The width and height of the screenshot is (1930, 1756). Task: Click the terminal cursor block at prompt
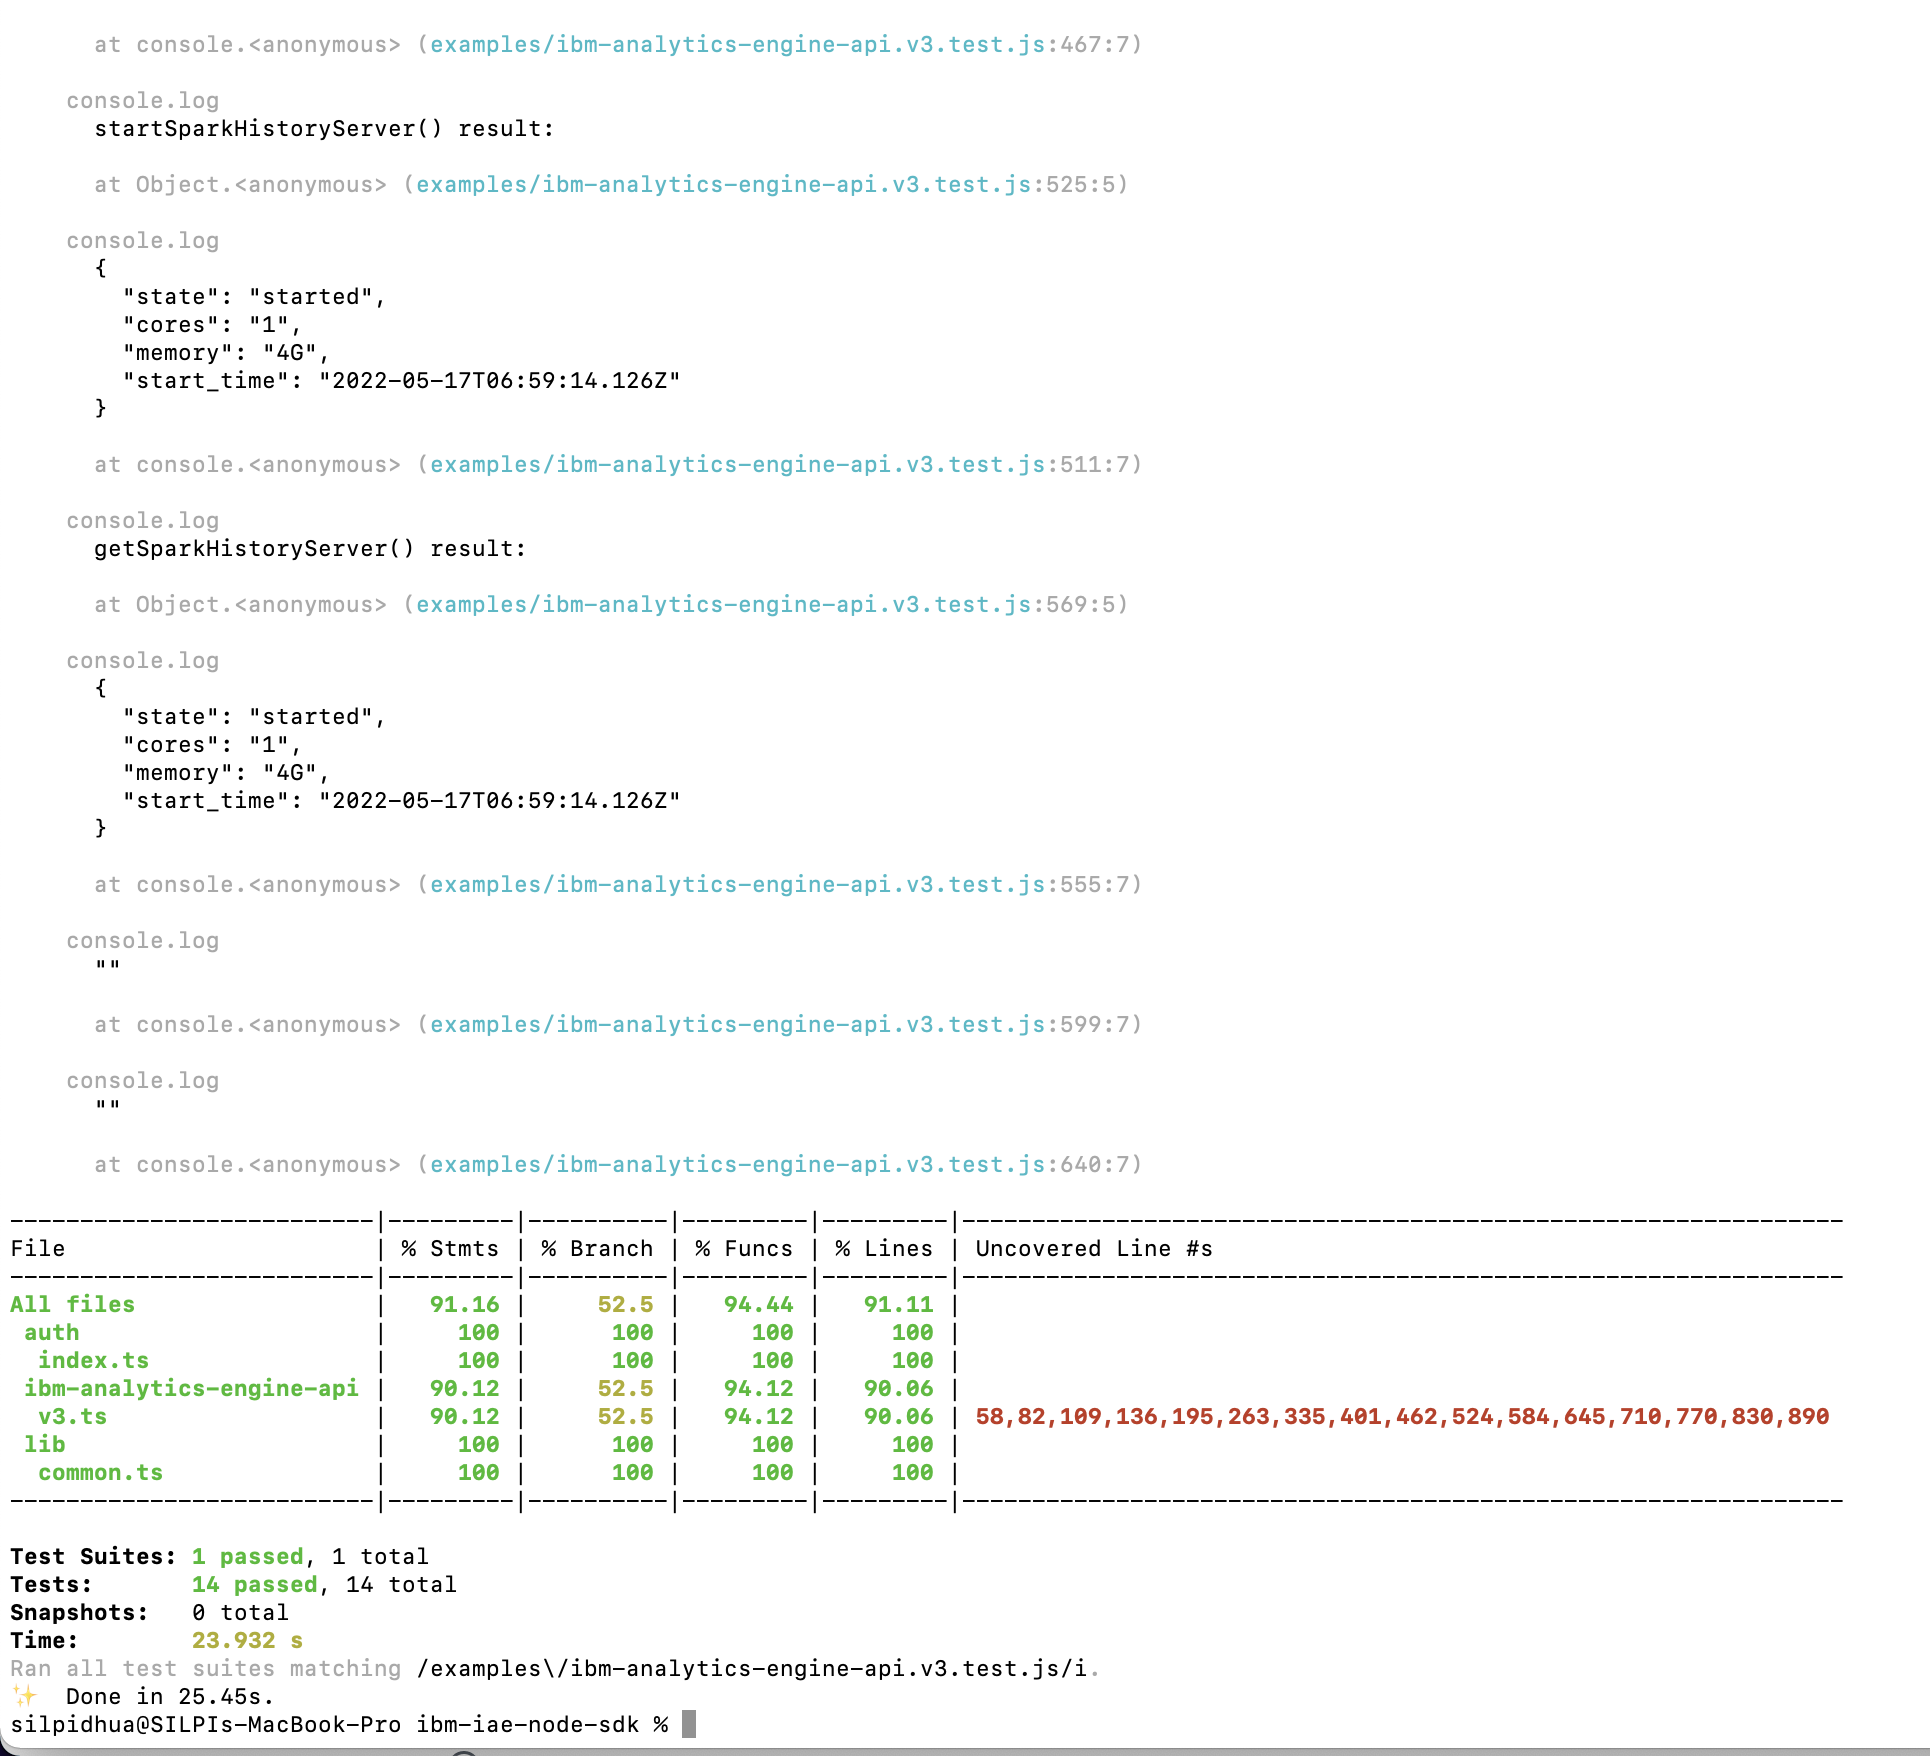point(688,1724)
